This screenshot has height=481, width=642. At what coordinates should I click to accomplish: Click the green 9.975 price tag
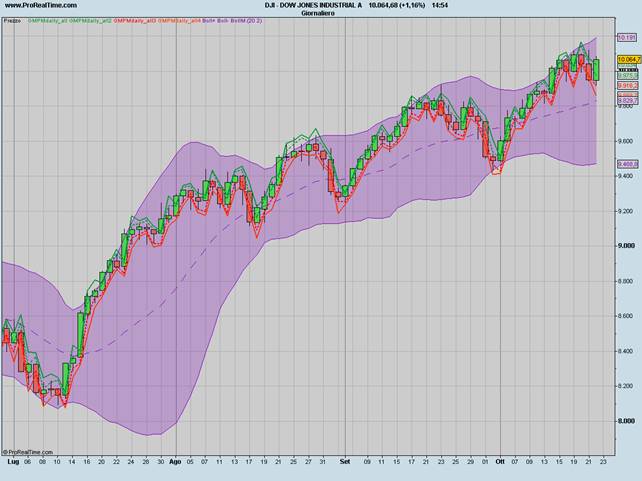click(x=628, y=76)
